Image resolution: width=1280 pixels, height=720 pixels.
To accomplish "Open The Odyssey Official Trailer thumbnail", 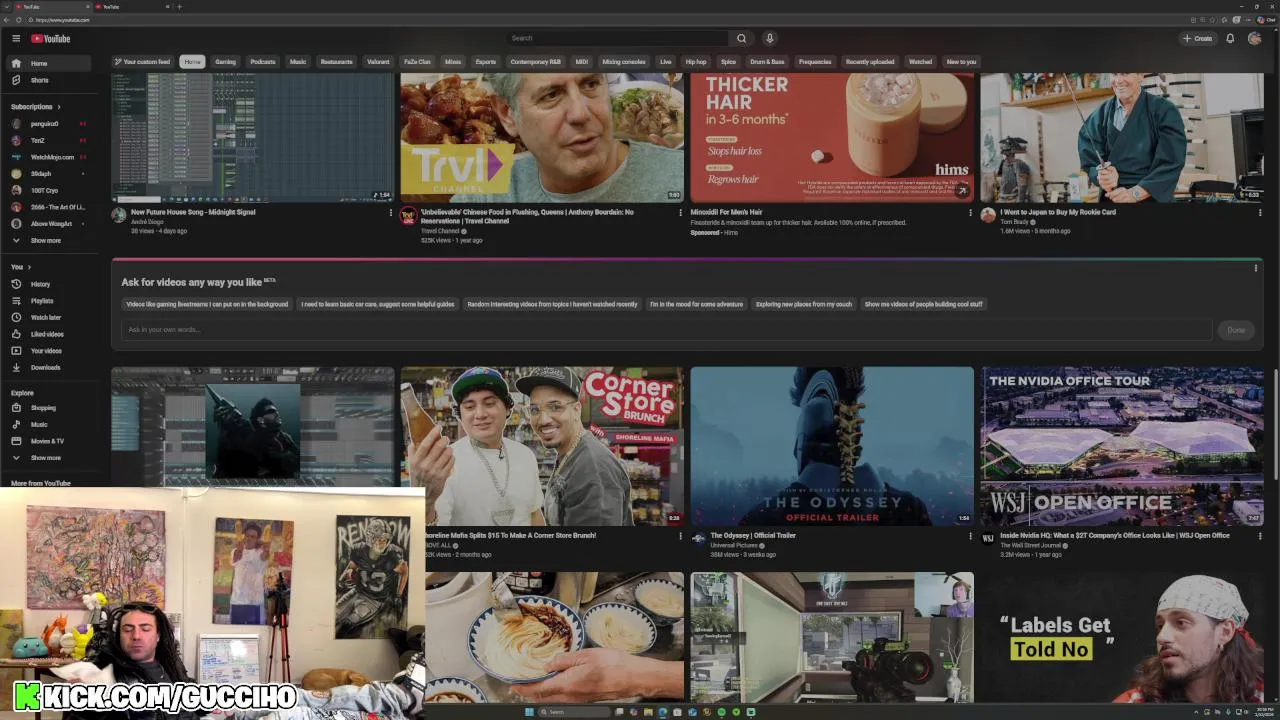I will click(x=832, y=446).
